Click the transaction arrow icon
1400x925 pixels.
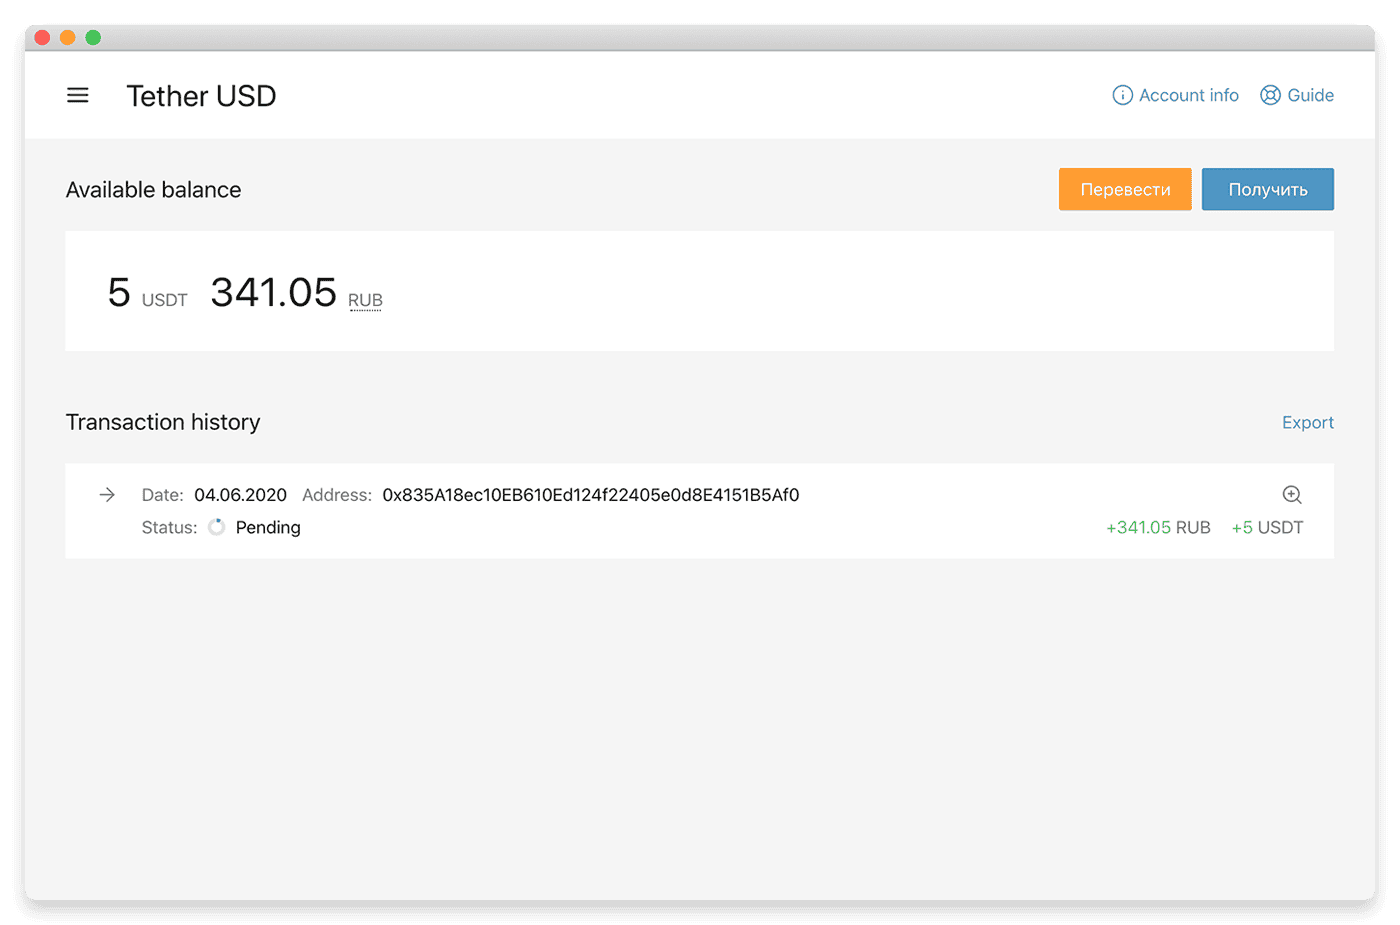coord(107,494)
